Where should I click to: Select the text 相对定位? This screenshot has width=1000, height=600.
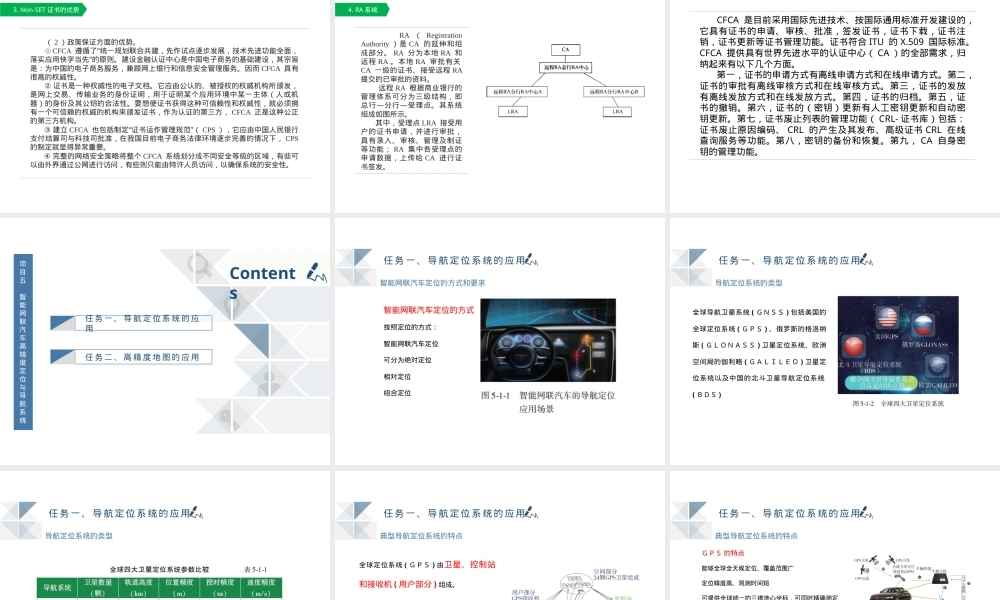[x=397, y=377]
